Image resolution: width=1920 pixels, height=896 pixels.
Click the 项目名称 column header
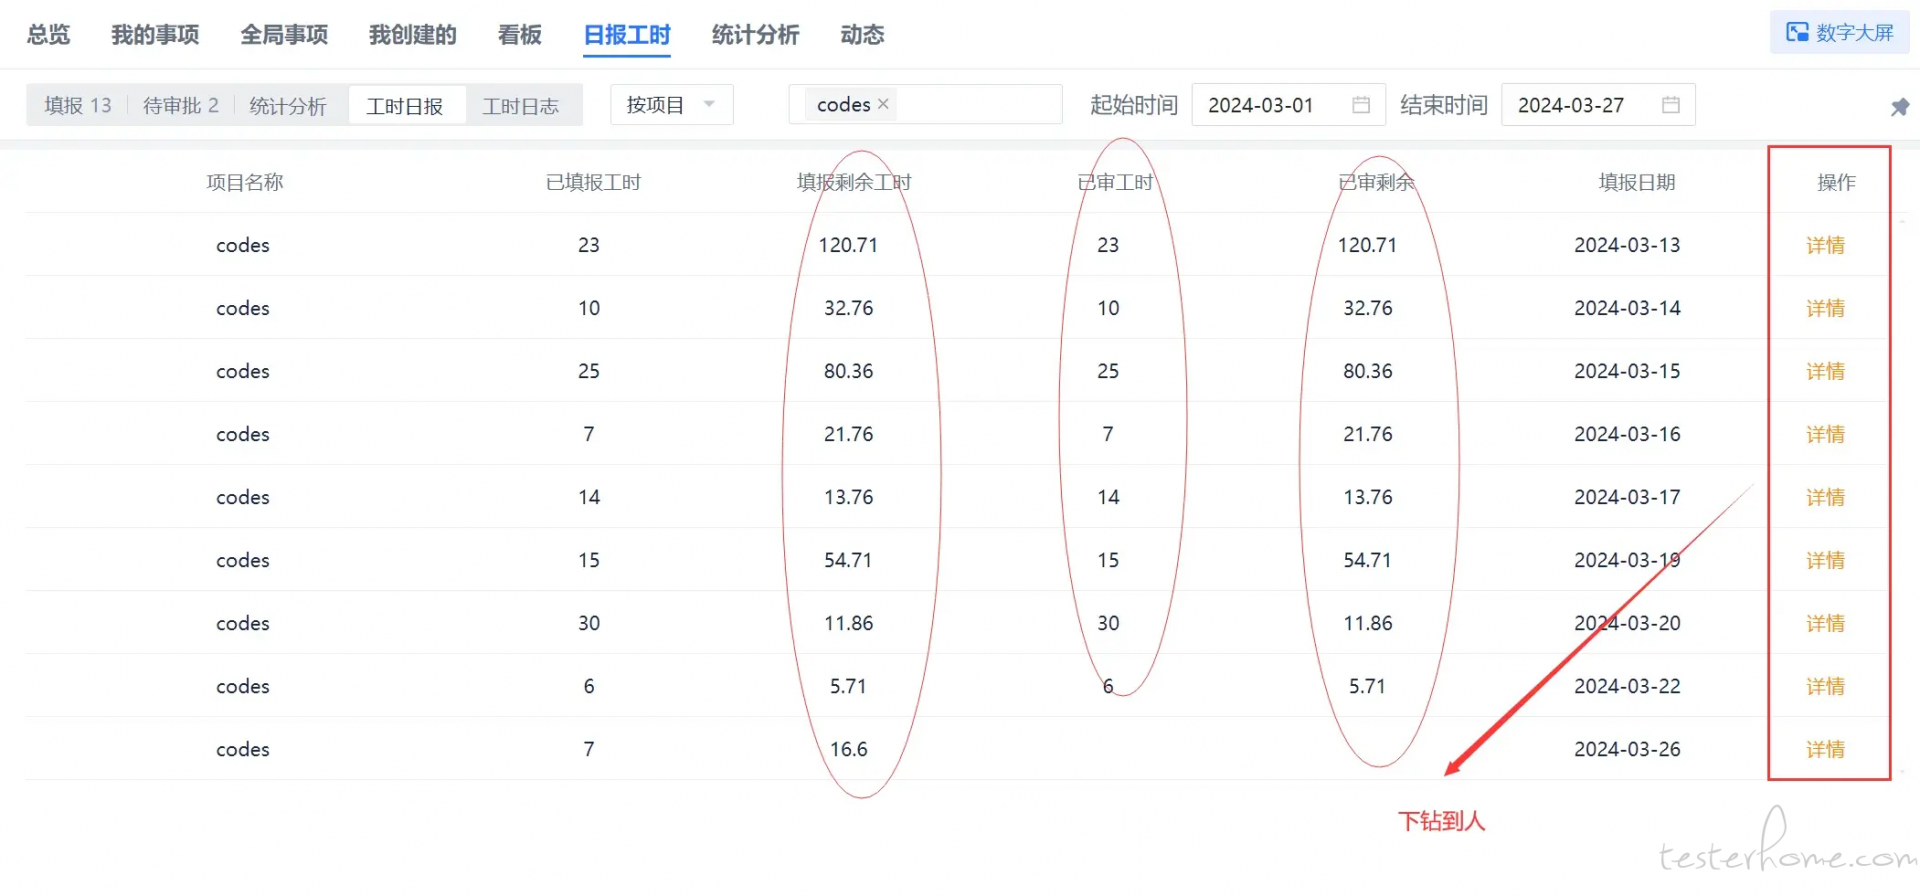click(245, 182)
